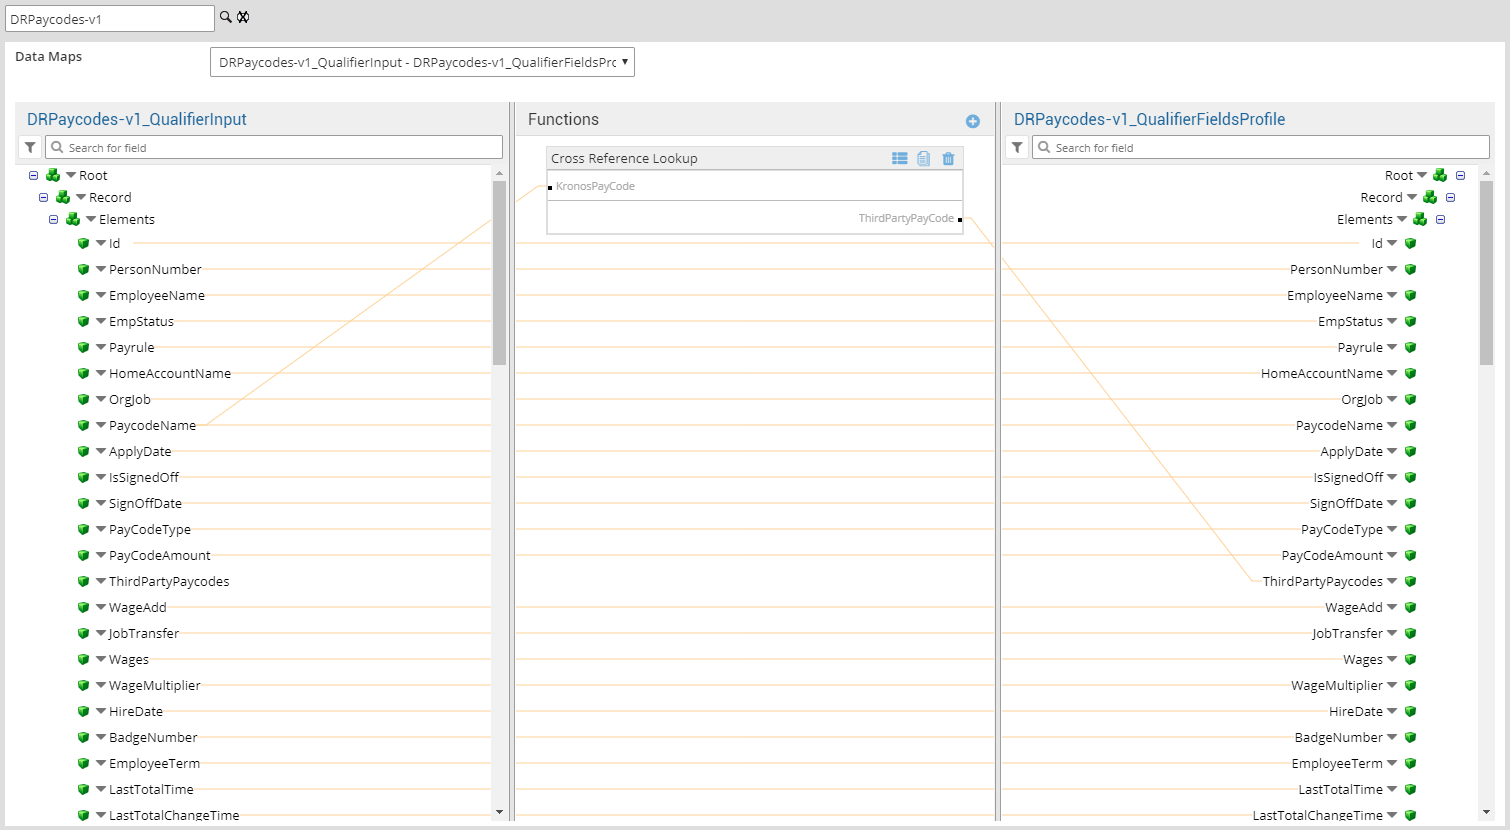Click the right panel vertical scrollbar down arrow
The width and height of the screenshot is (1510, 830).
pos(1486,812)
